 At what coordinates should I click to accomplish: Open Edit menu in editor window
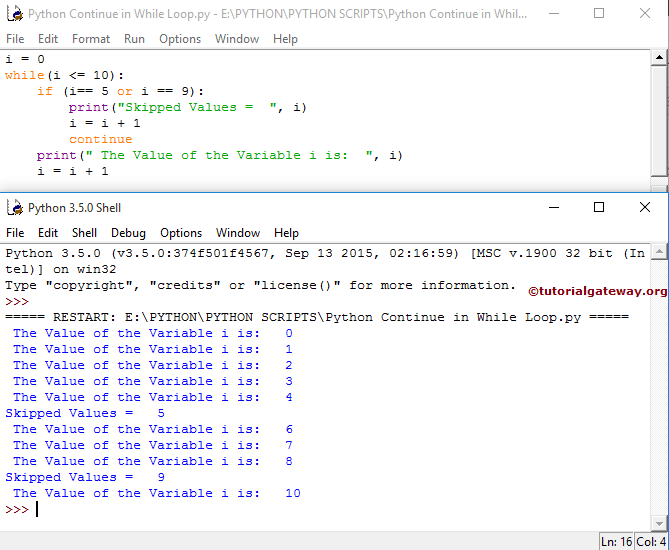(48, 39)
